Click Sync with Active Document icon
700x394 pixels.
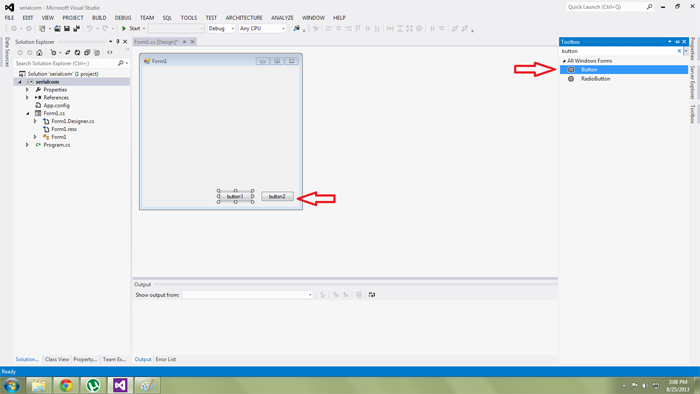pyautogui.click(x=68, y=53)
